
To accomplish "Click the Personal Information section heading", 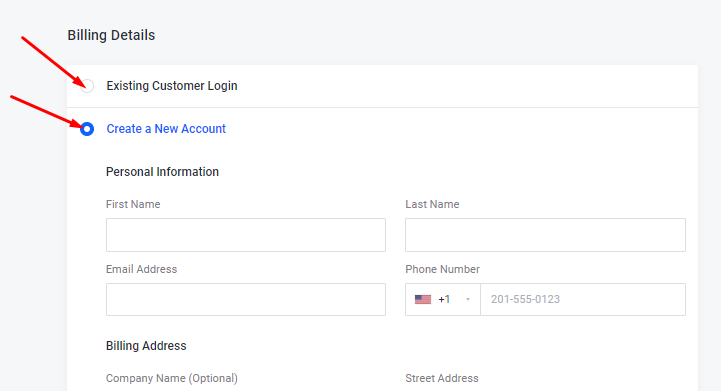I will coord(162,172).
